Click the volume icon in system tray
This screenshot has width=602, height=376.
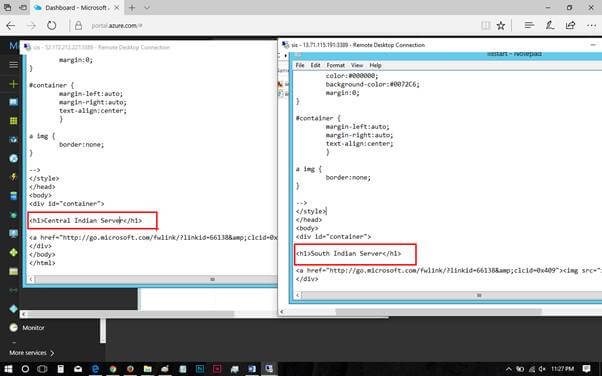click(x=542, y=369)
